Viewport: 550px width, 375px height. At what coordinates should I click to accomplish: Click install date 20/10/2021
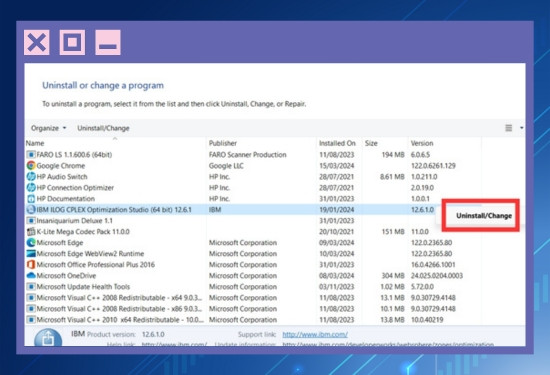coord(336,232)
